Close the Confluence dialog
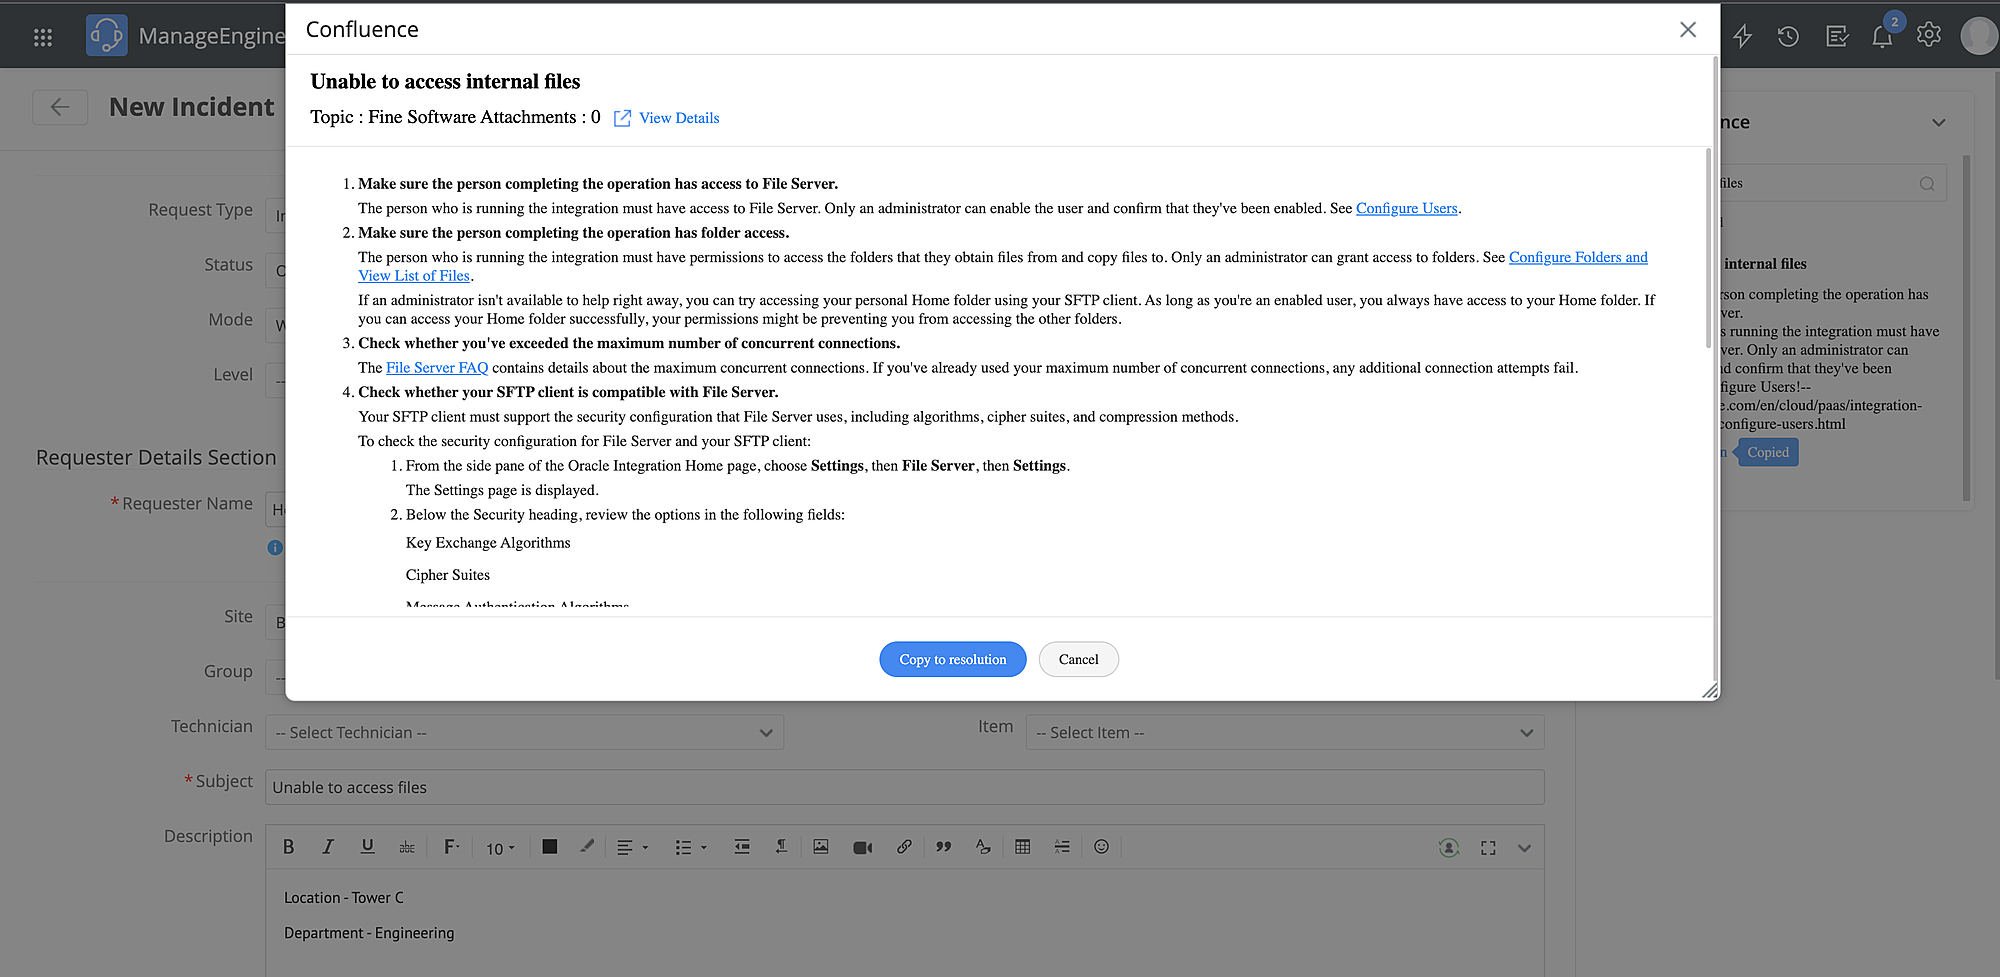The height and width of the screenshot is (977, 2000). [1688, 30]
